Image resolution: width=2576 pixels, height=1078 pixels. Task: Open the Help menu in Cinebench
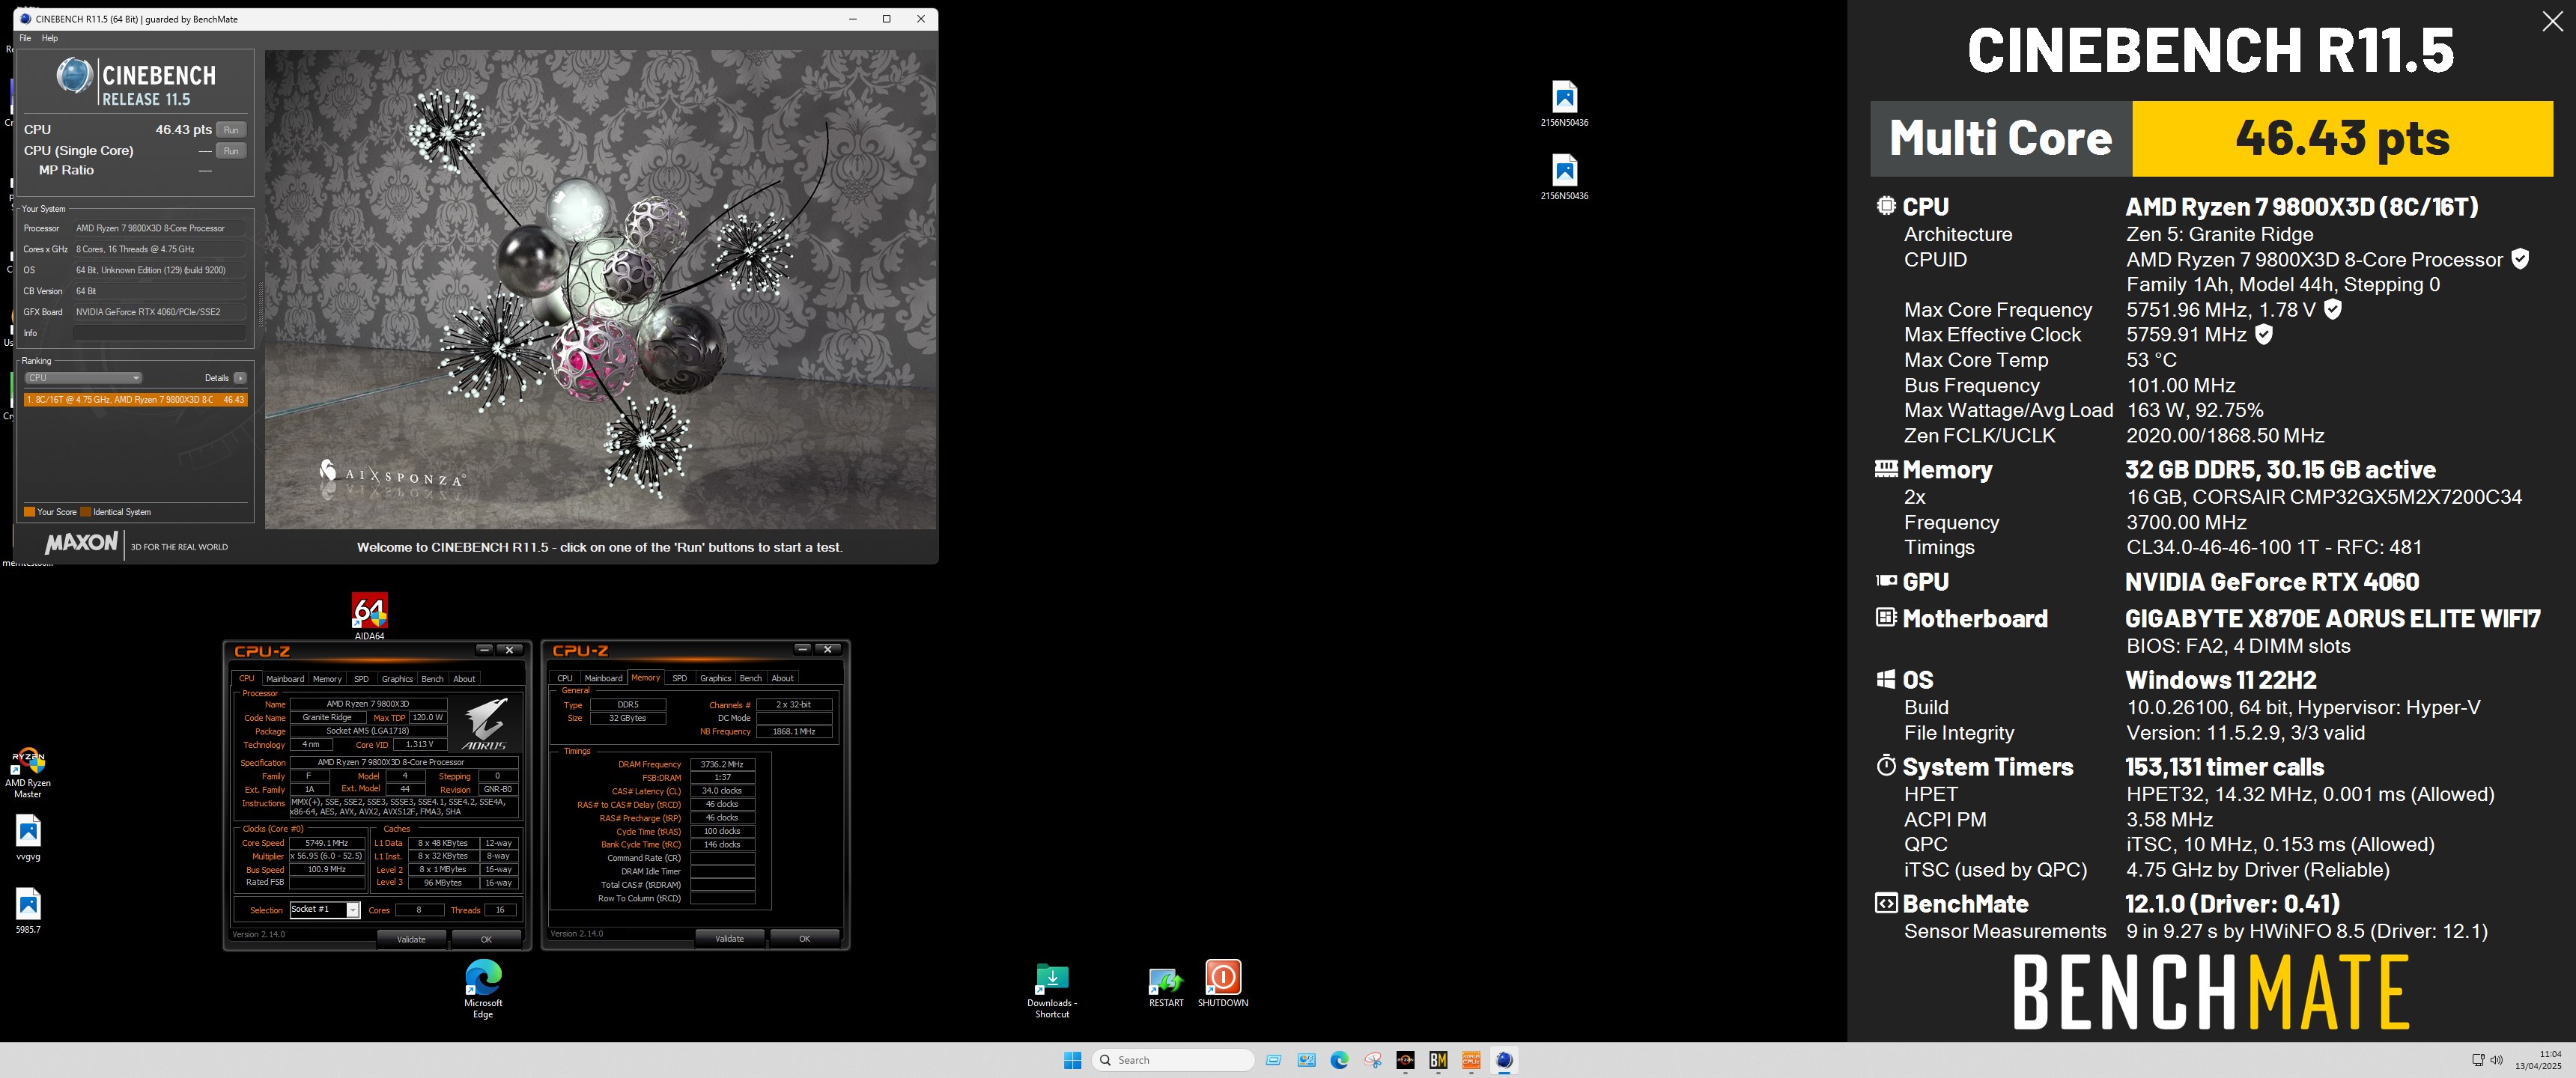coord(49,38)
